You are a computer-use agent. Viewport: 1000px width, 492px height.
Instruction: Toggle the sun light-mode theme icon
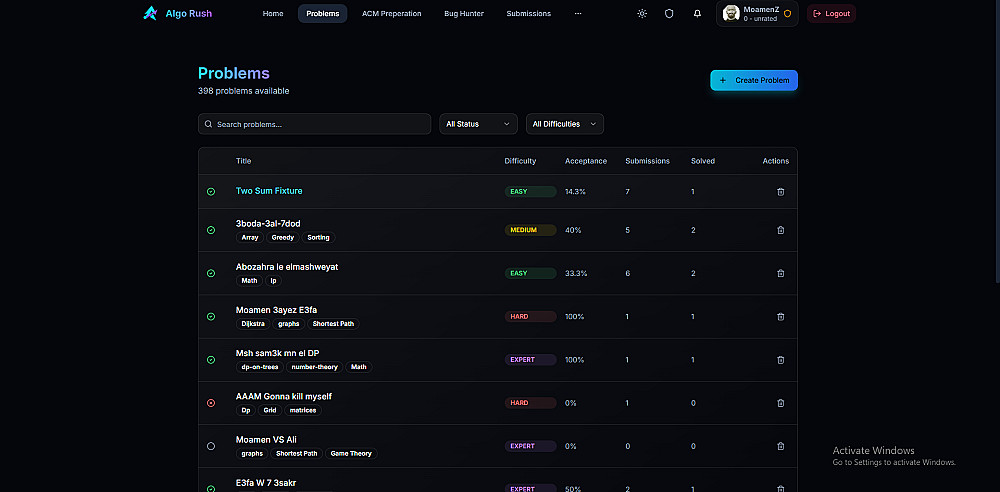point(642,13)
